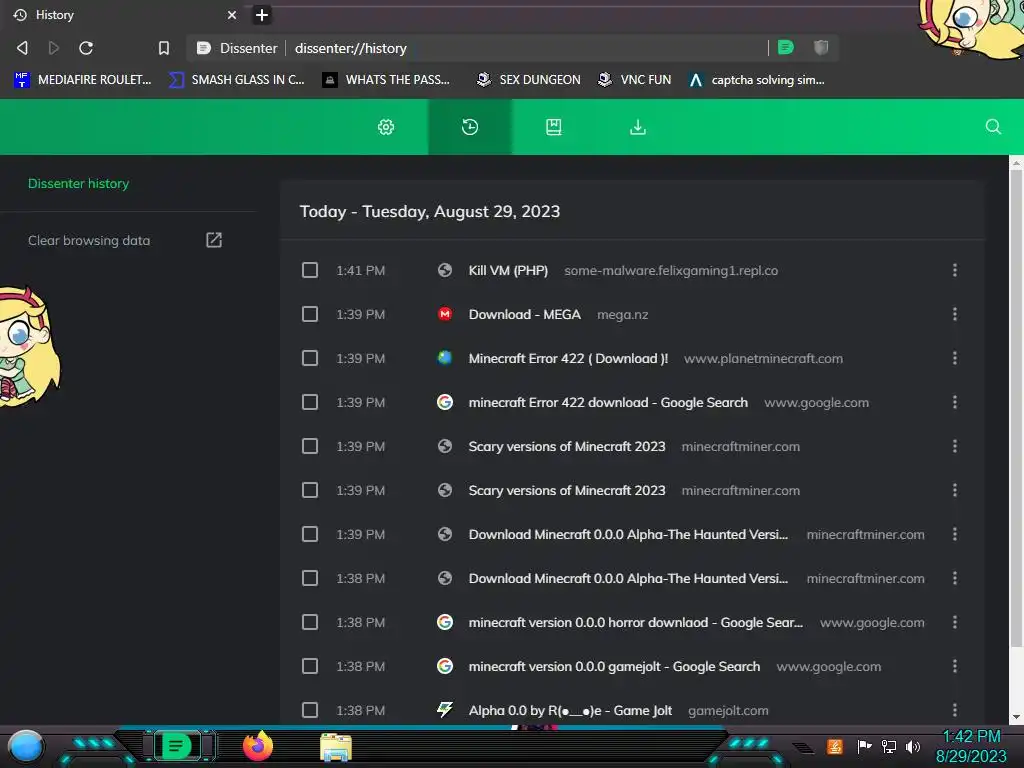Select Dissenter history in sidebar
Screen dimensions: 1024x768
[x=78, y=184]
